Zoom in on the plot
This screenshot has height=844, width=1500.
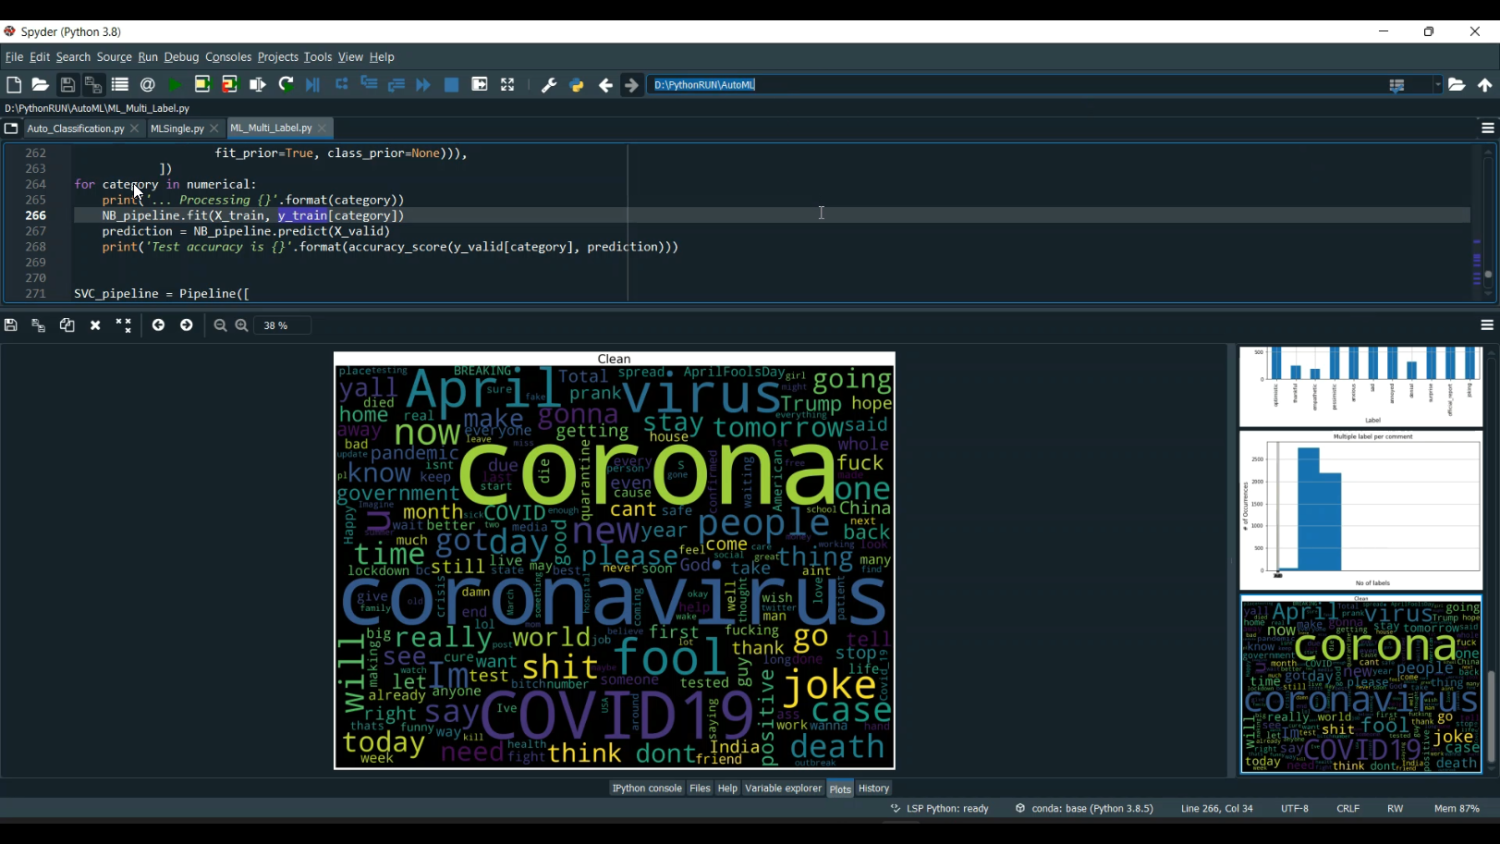[x=242, y=325]
